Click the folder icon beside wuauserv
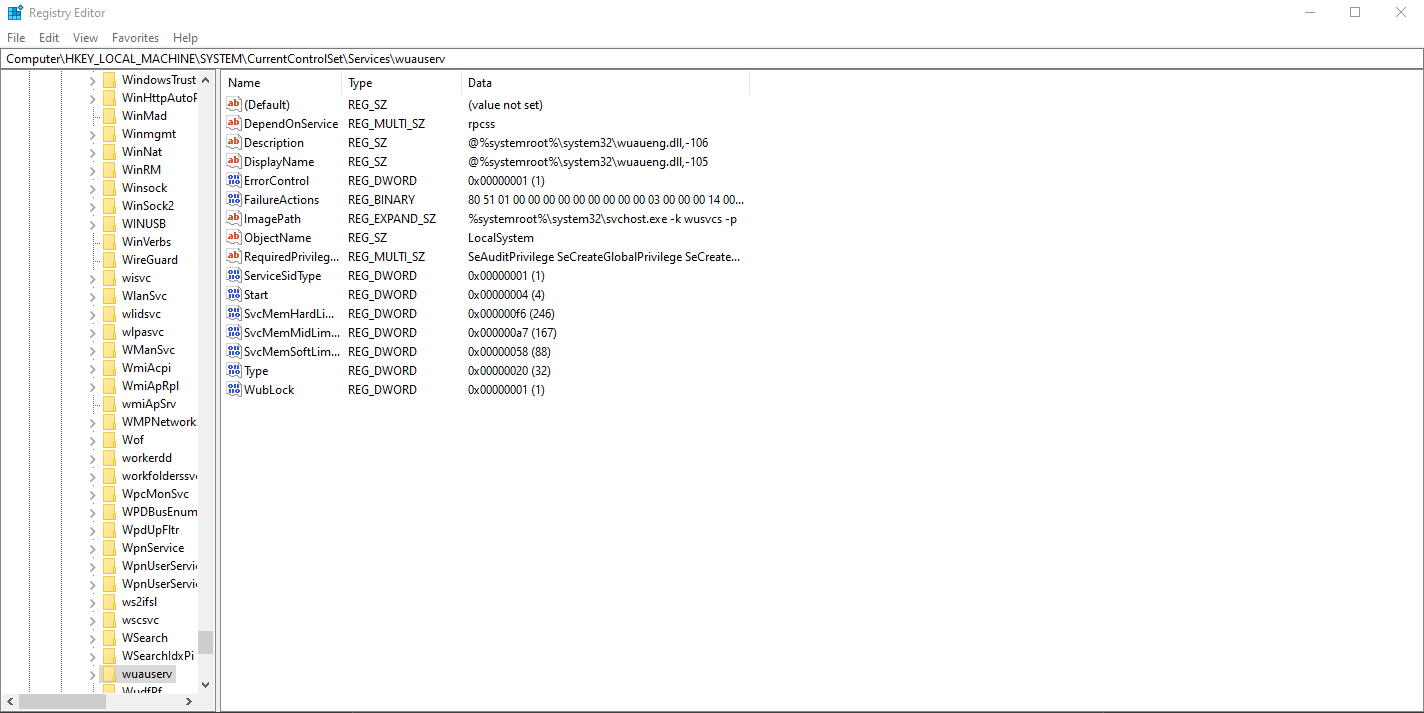Viewport: 1424px width, 713px height. pos(109,674)
